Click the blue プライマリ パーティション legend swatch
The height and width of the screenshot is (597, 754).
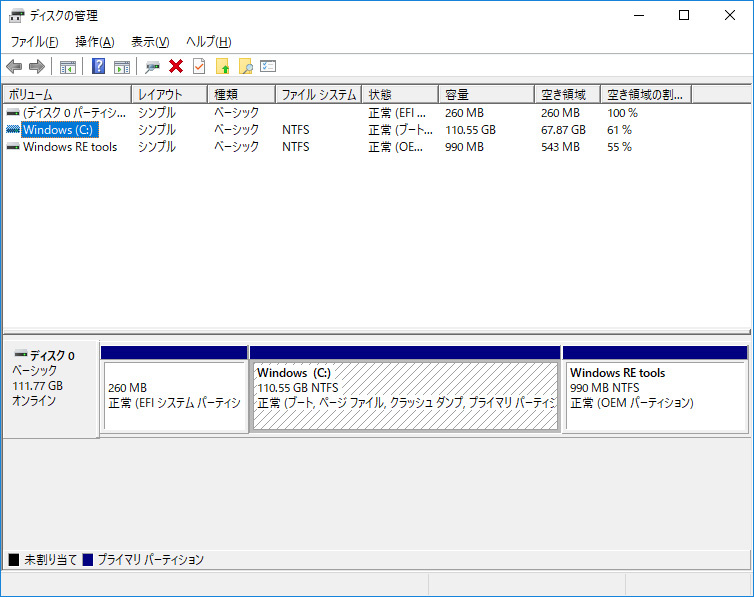[88, 560]
